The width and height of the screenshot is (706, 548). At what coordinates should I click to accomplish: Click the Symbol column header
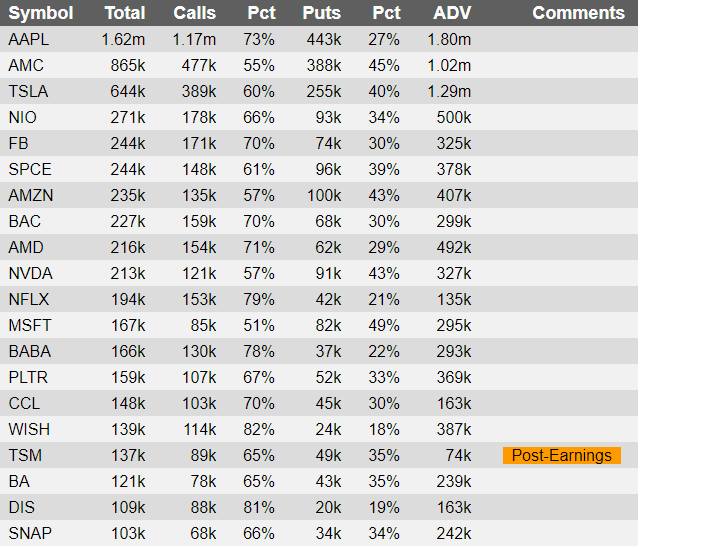(x=41, y=13)
